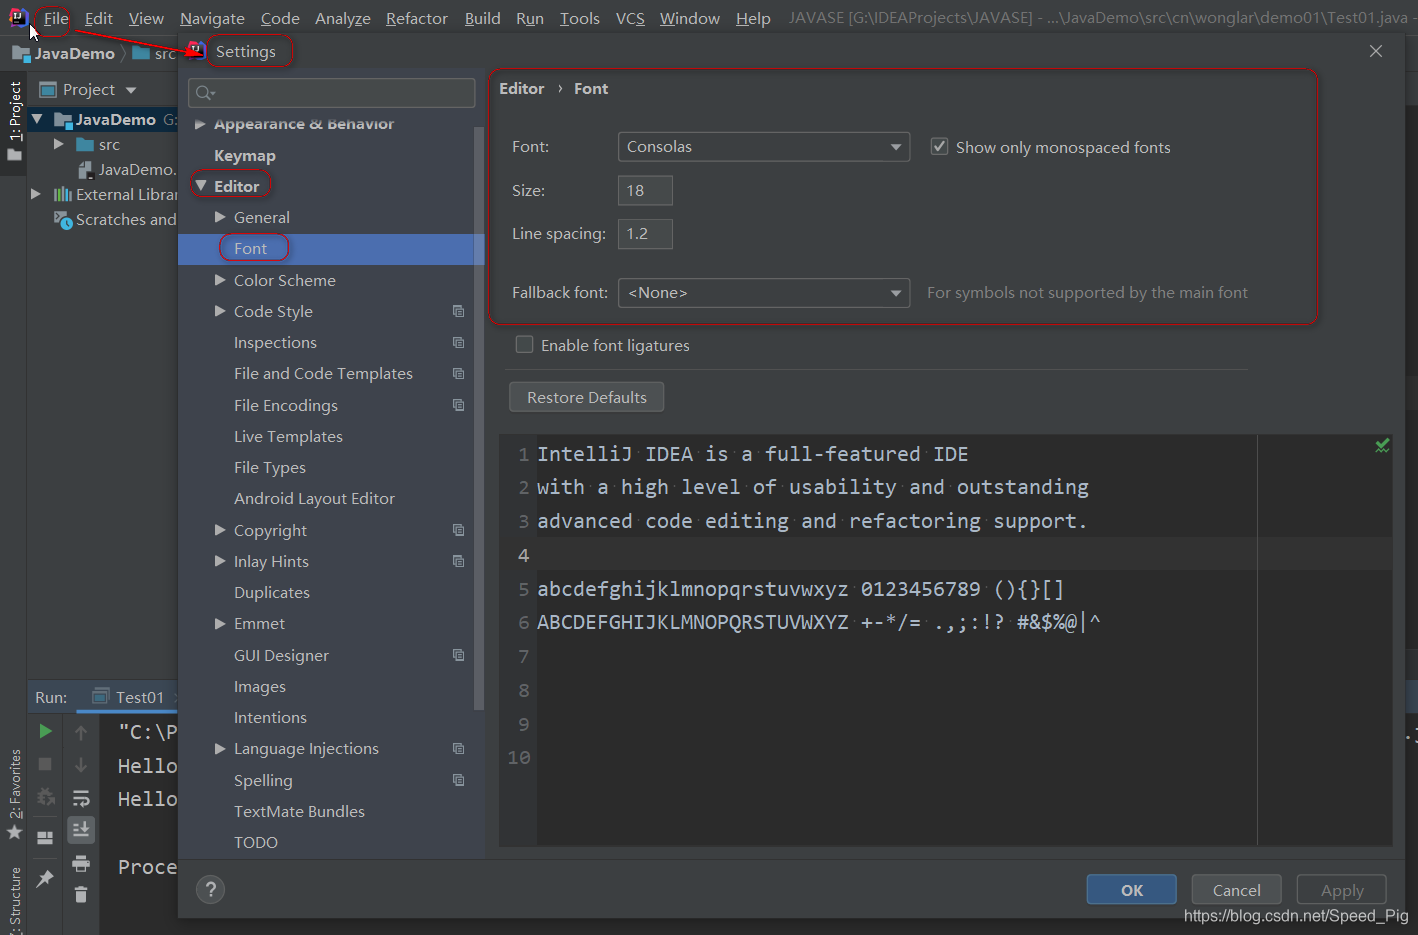This screenshot has height=935, width=1418.
Task: Open the File menu
Action: pyautogui.click(x=56, y=18)
